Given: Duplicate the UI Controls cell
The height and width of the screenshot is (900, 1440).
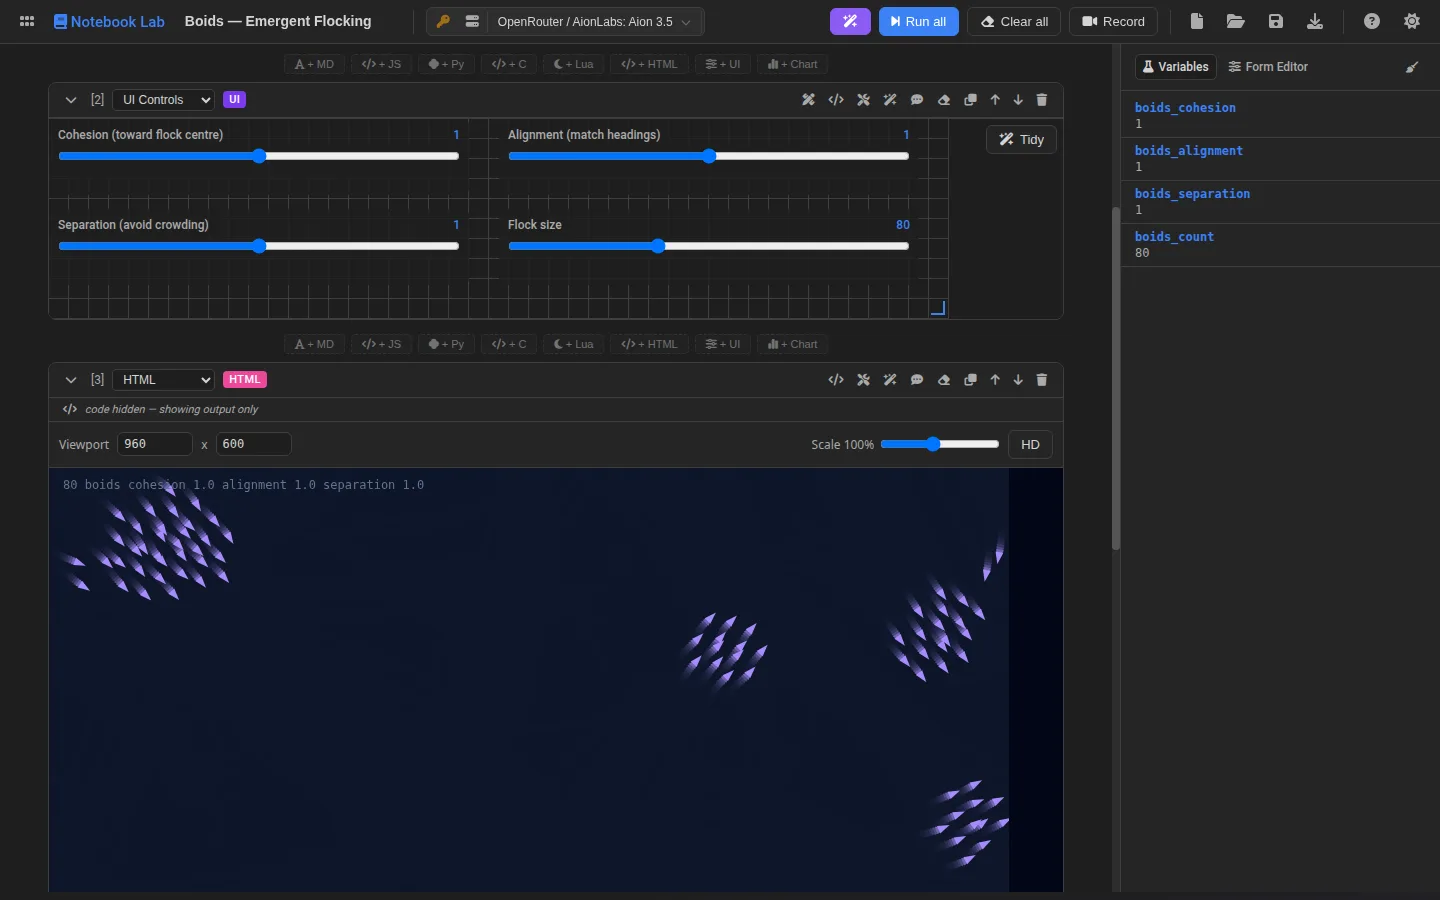Looking at the screenshot, I should tap(970, 100).
